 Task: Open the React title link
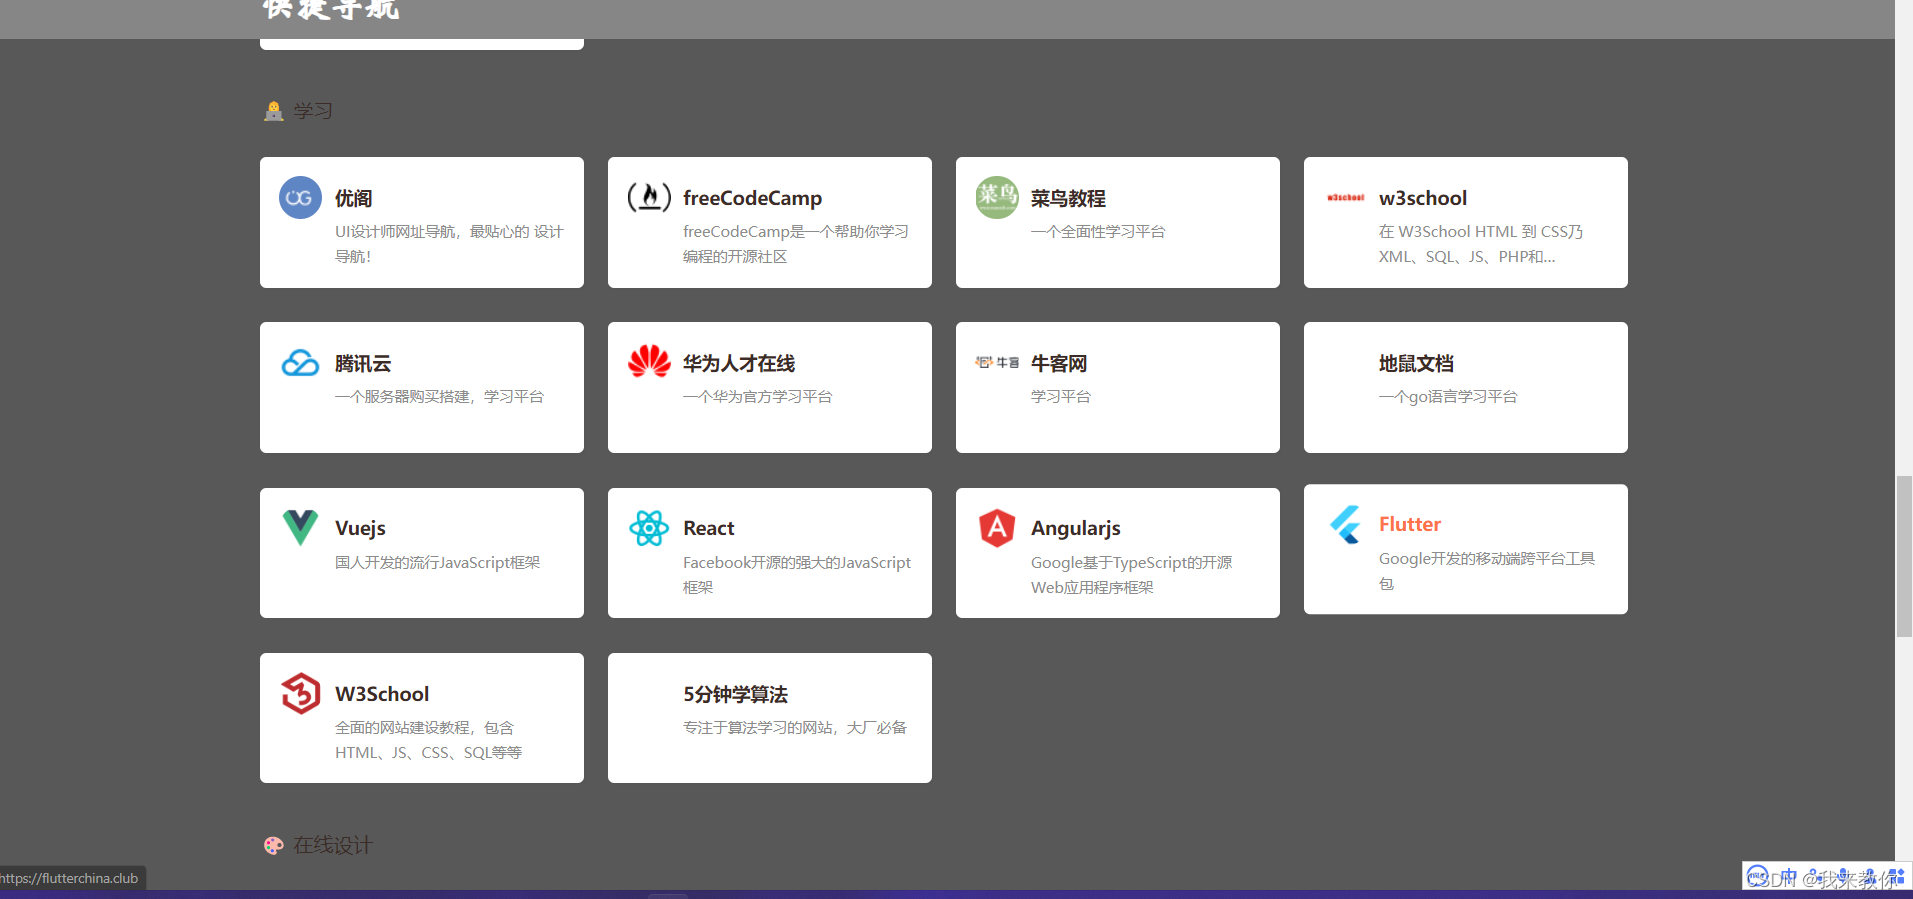tap(709, 528)
